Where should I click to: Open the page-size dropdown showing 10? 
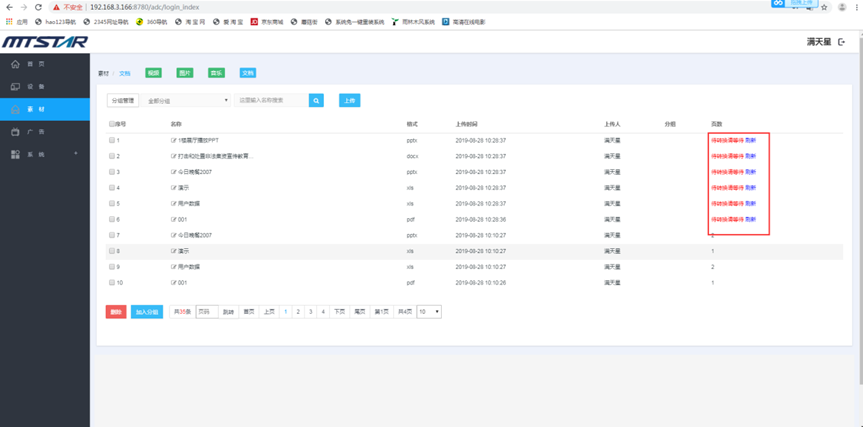tap(428, 312)
